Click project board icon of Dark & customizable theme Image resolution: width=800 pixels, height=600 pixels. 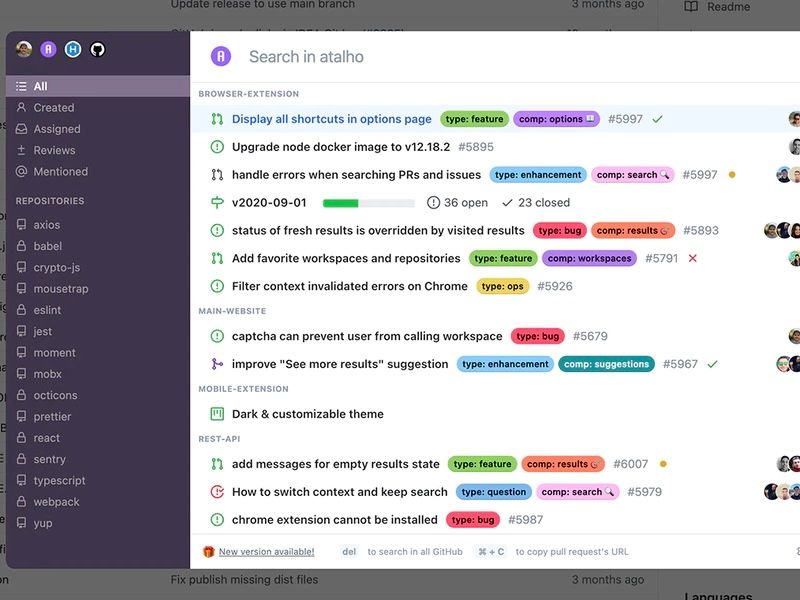click(217, 414)
